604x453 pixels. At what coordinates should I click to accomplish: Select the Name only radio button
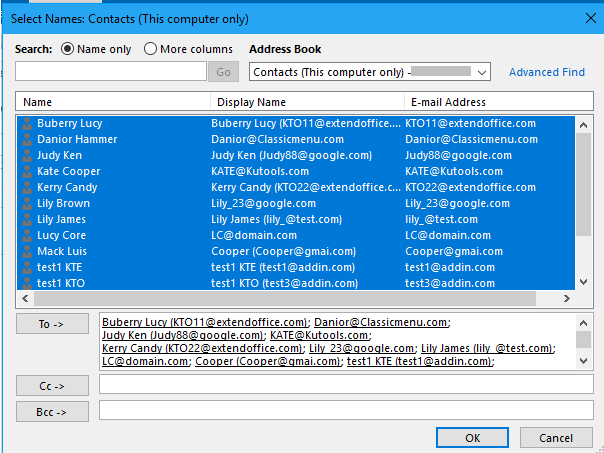[x=68, y=49]
